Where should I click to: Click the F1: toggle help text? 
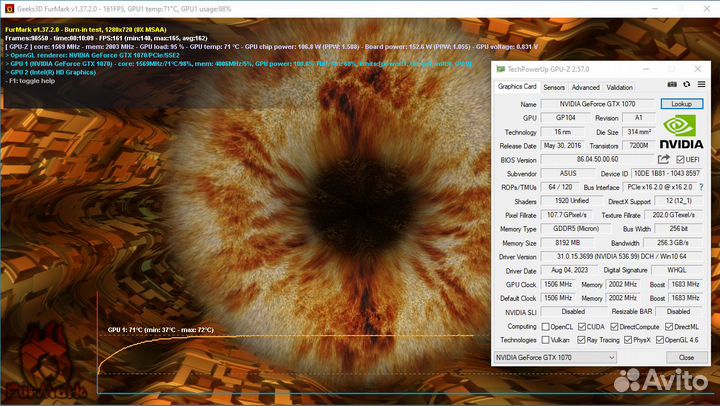(x=30, y=81)
